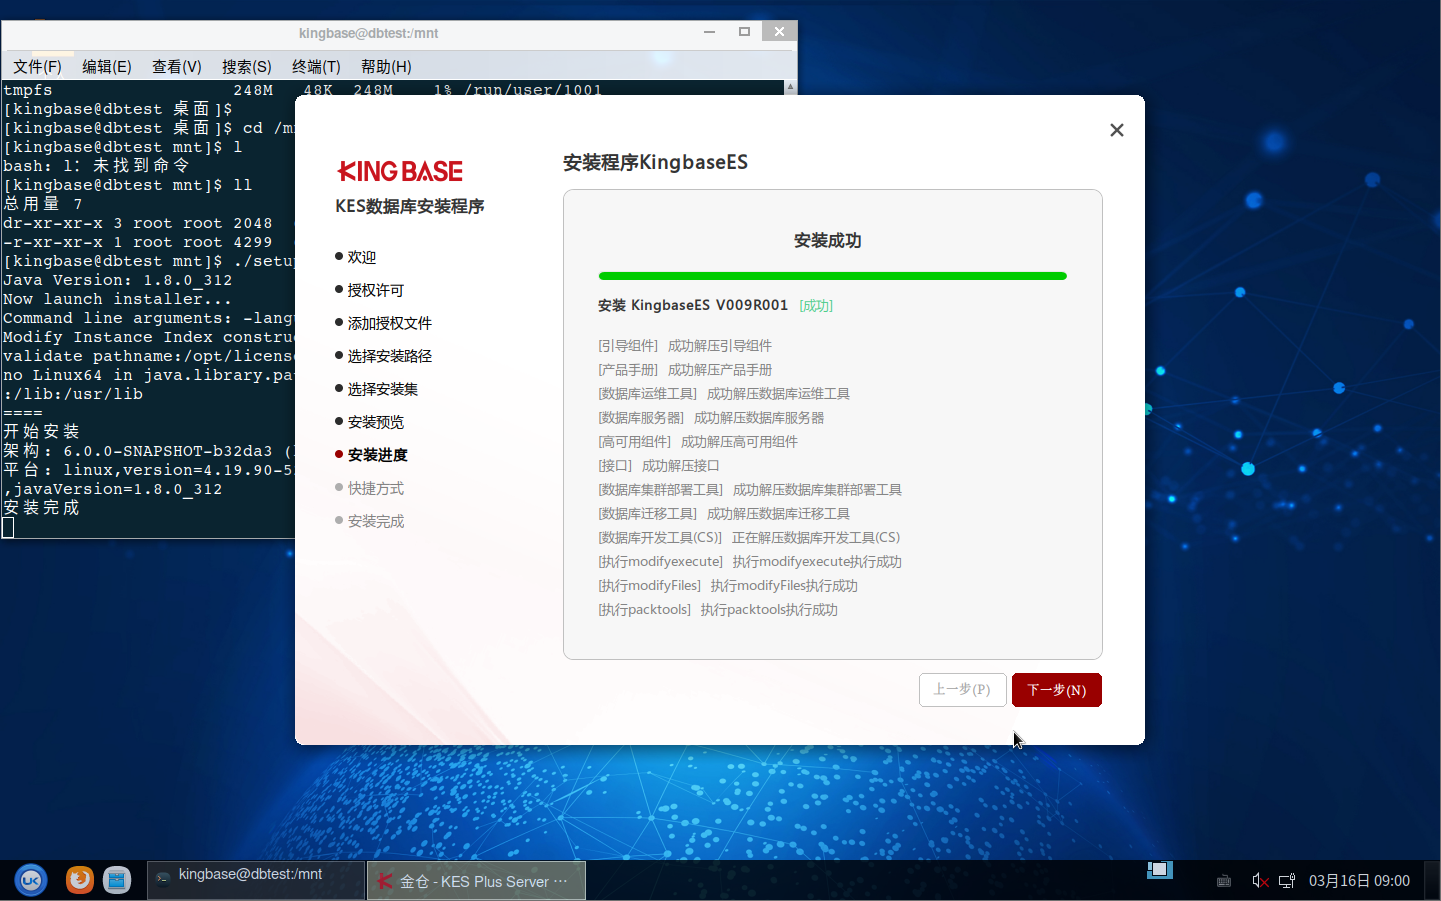Launch Firefox from the taskbar
The height and width of the screenshot is (901, 1441).
pyautogui.click(x=80, y=880)
